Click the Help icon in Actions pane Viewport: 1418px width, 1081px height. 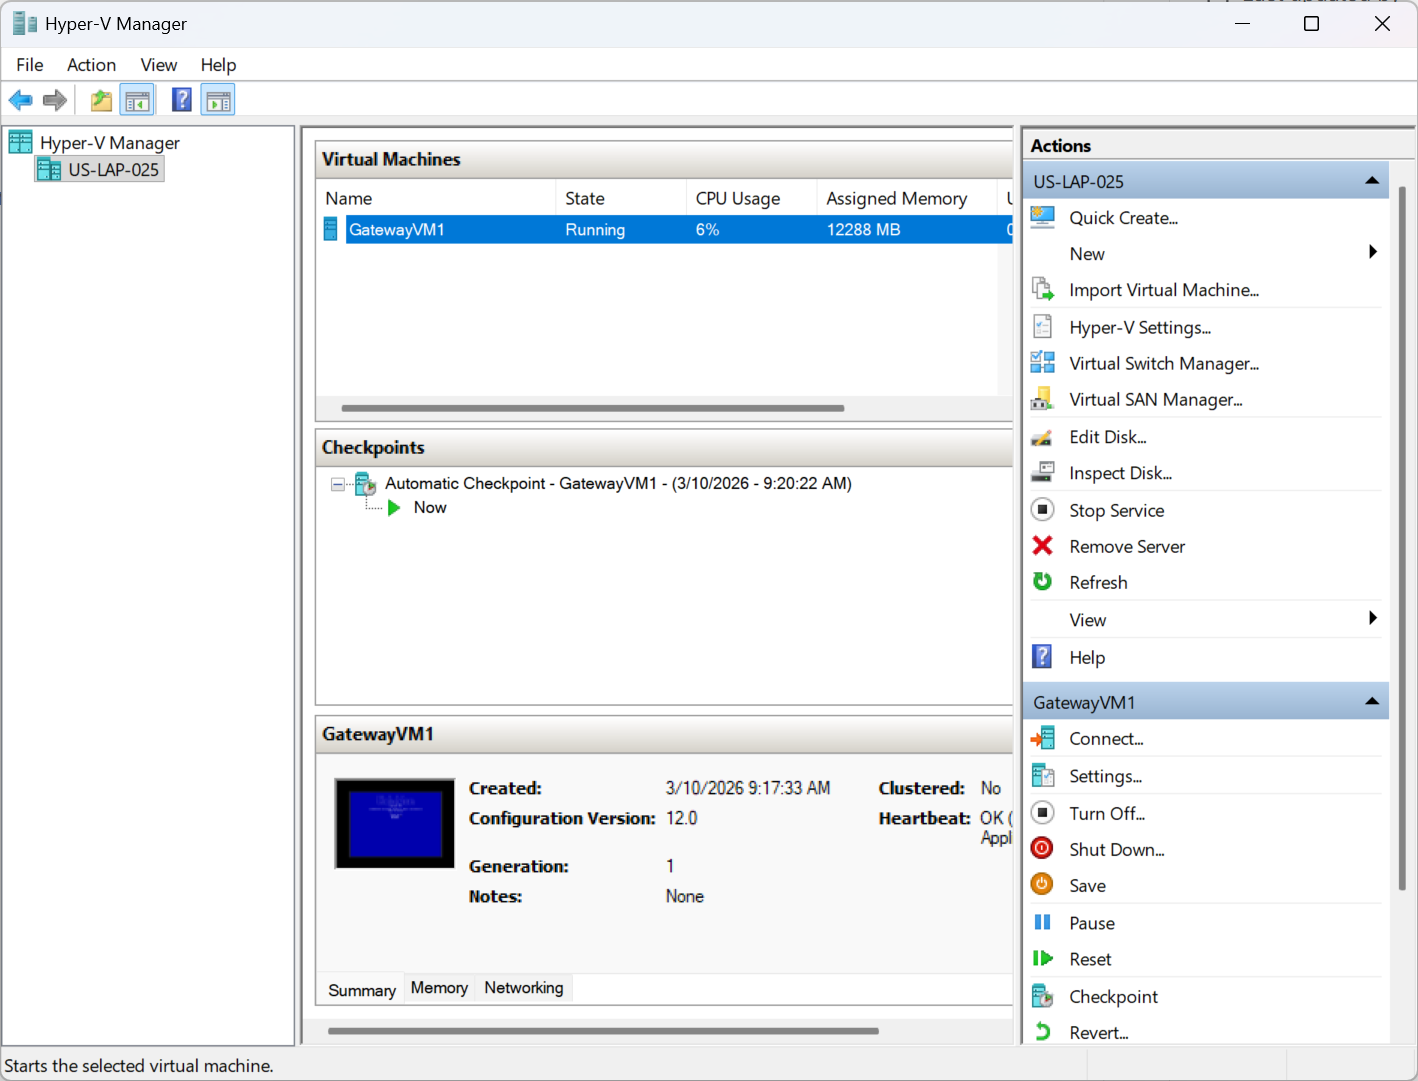tap(1042, 657)
